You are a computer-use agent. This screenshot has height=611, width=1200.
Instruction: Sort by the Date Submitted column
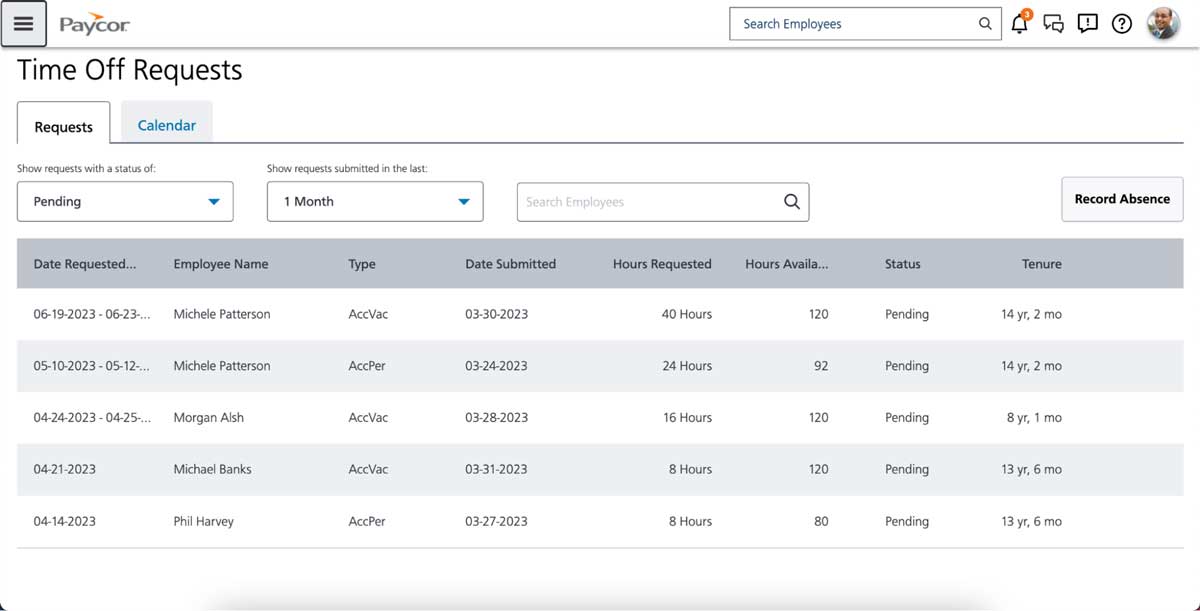[510, 264]
